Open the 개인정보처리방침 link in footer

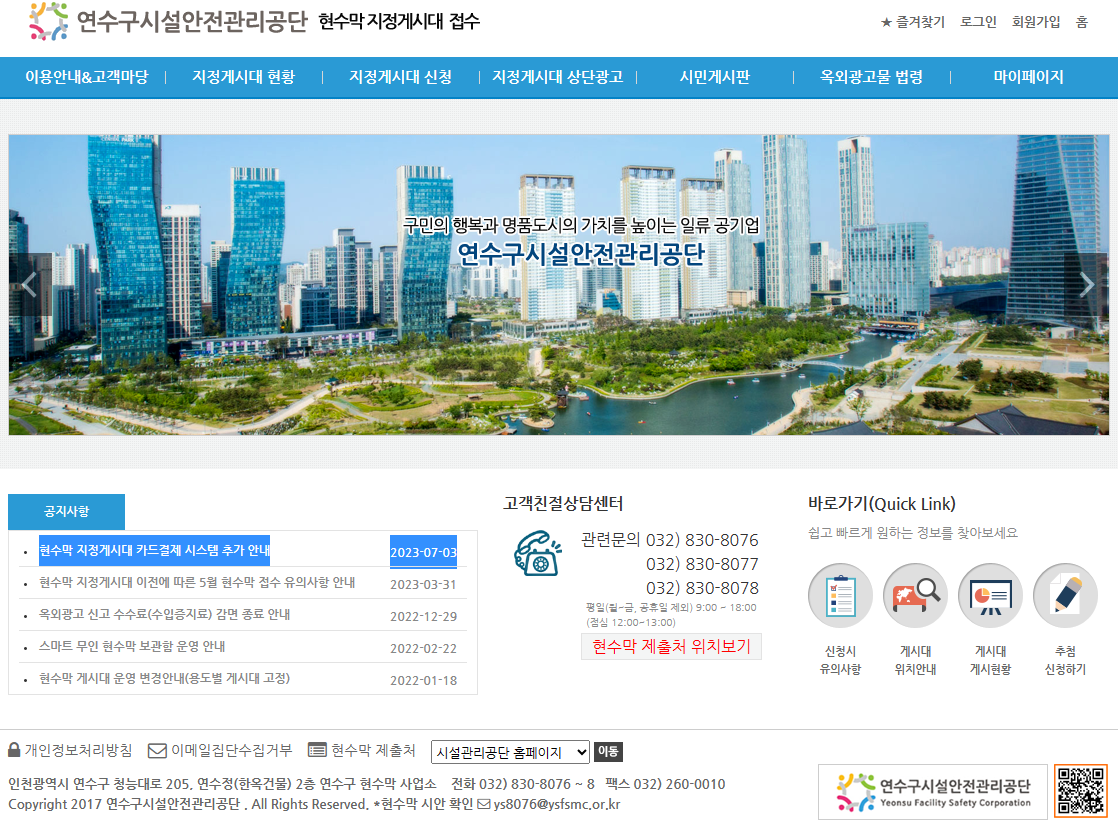[x=78, y=751]
